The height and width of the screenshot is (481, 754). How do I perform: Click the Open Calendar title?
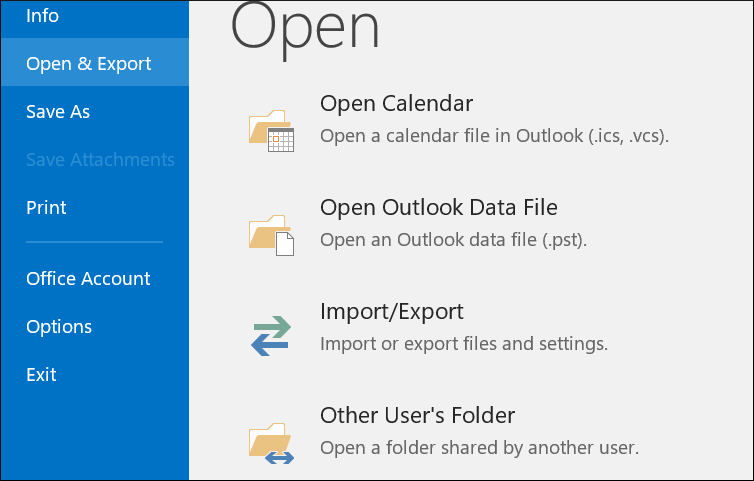tap(396, 103)
